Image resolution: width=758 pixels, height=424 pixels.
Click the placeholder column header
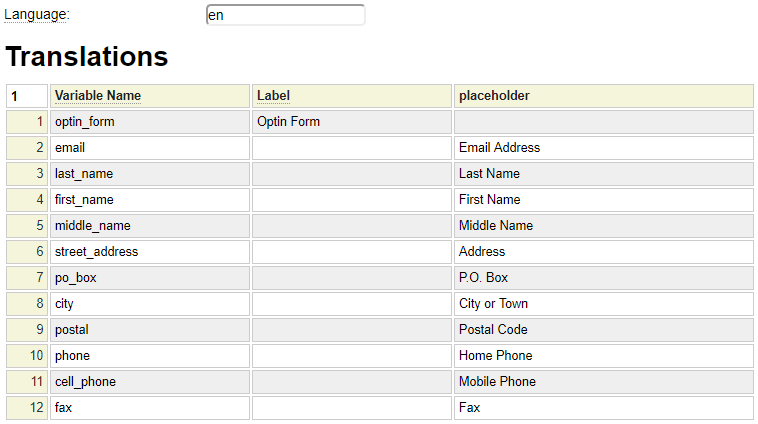(602, 96)
